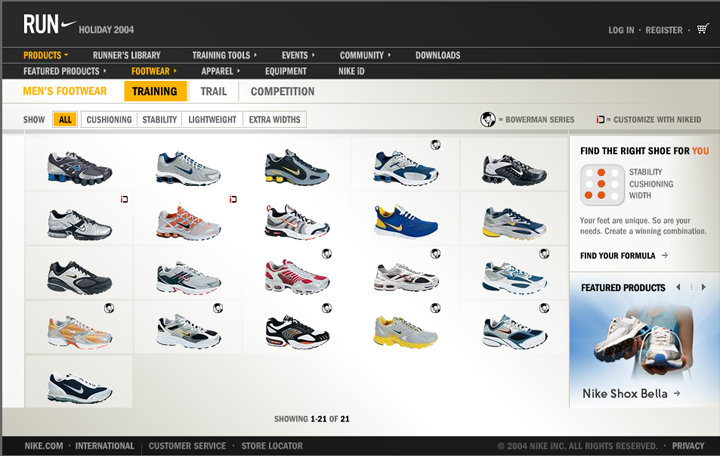The height and width of the screenshot is (456, 720).
Task: Click the Bowerman Series legend icon
Action: click(x=488, y=119)
